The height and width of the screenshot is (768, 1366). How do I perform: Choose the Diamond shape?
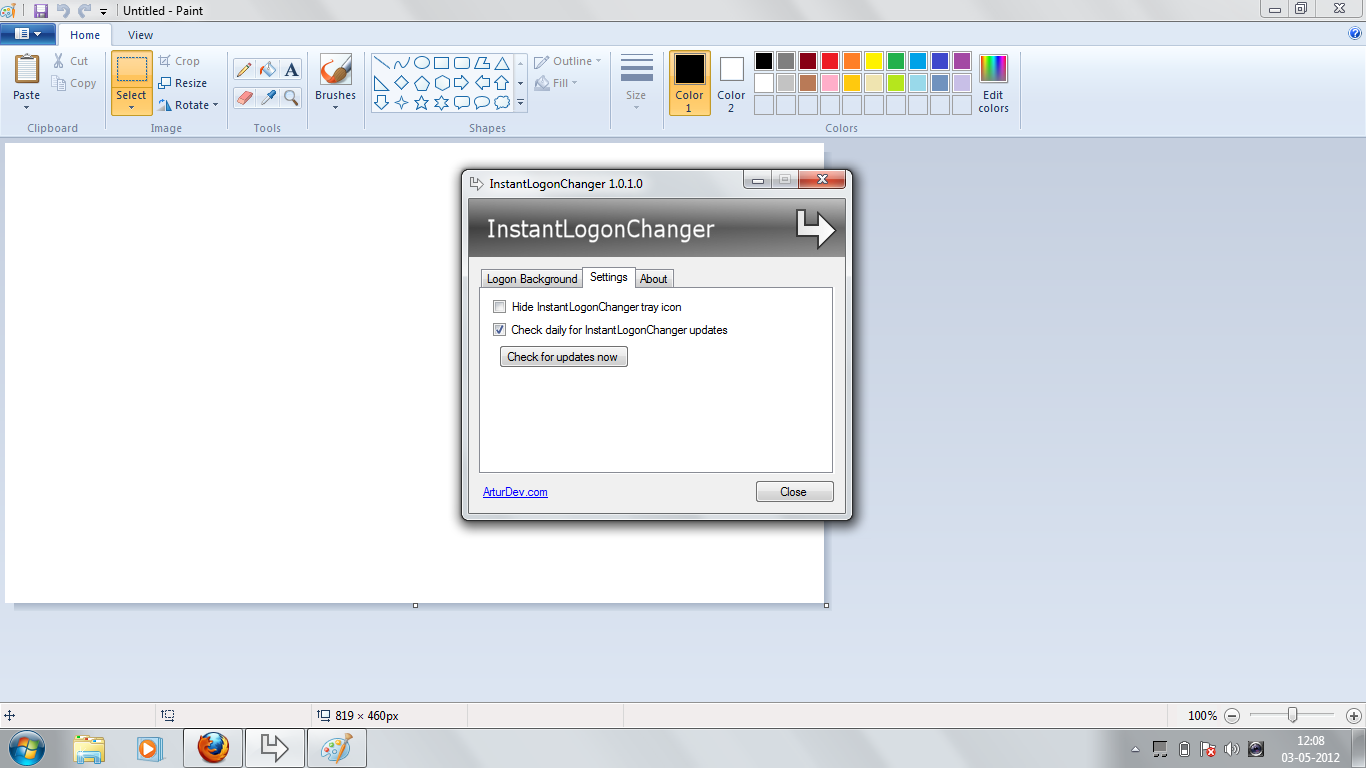[x=401, y=83]
